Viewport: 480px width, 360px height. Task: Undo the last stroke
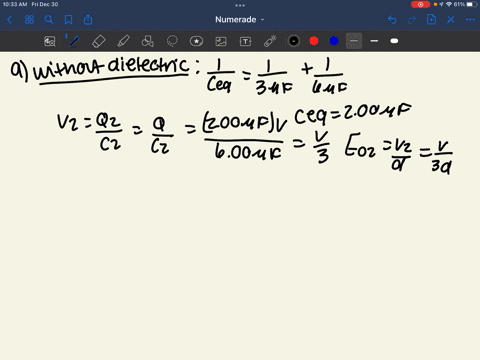pyautogui.click(x=392, y=20)
